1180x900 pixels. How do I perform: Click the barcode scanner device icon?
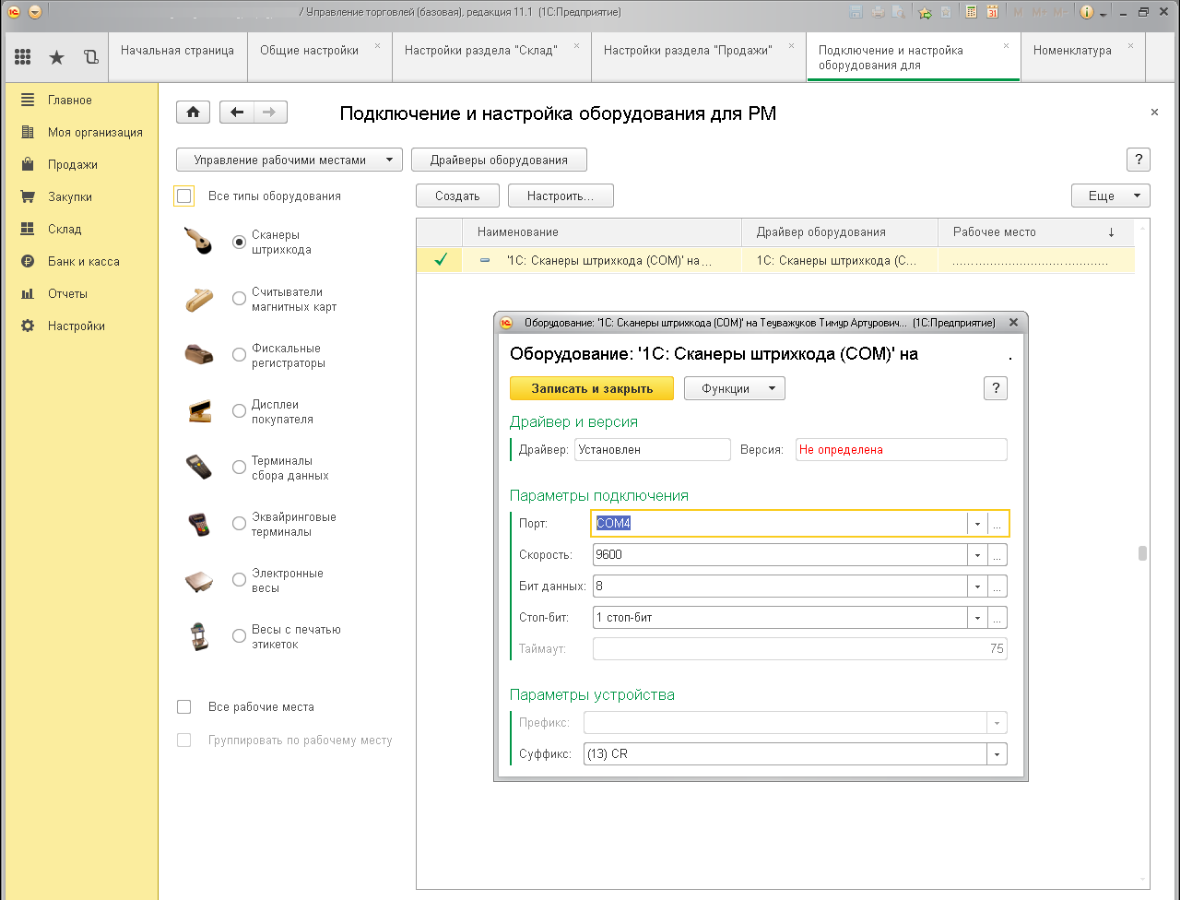[199, 242]
